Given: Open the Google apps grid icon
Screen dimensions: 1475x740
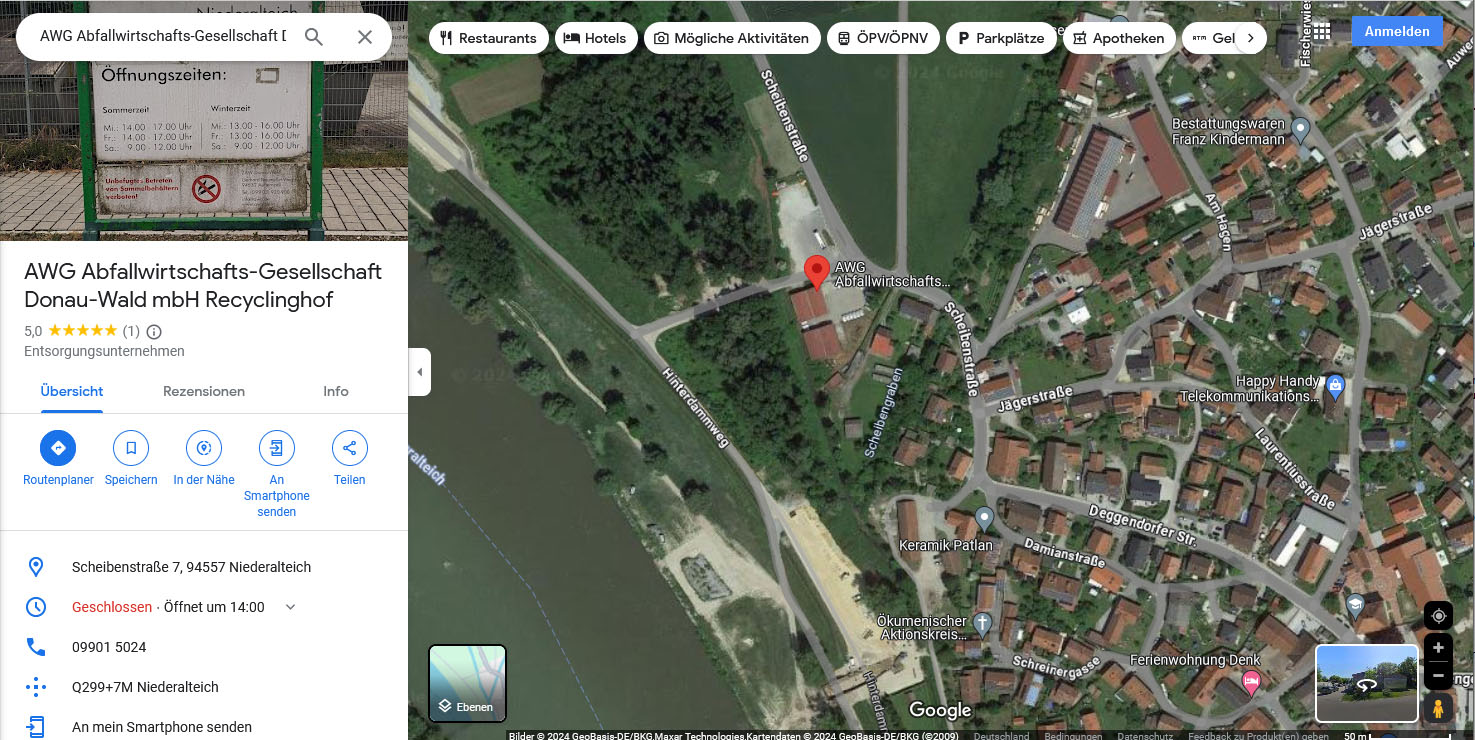Looking at the screenshot, I should (x=1320, y=31).
